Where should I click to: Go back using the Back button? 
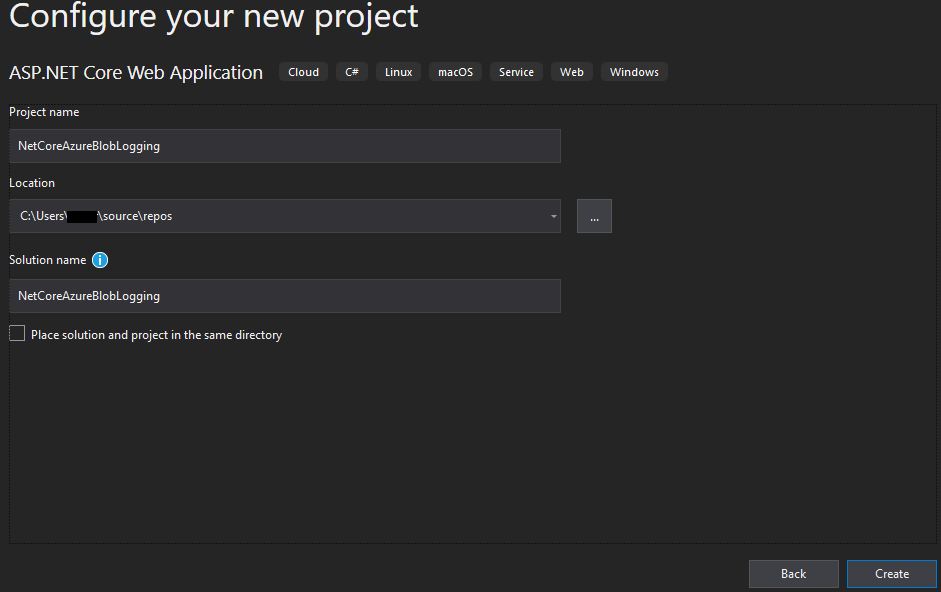click(x=793, y=574)
